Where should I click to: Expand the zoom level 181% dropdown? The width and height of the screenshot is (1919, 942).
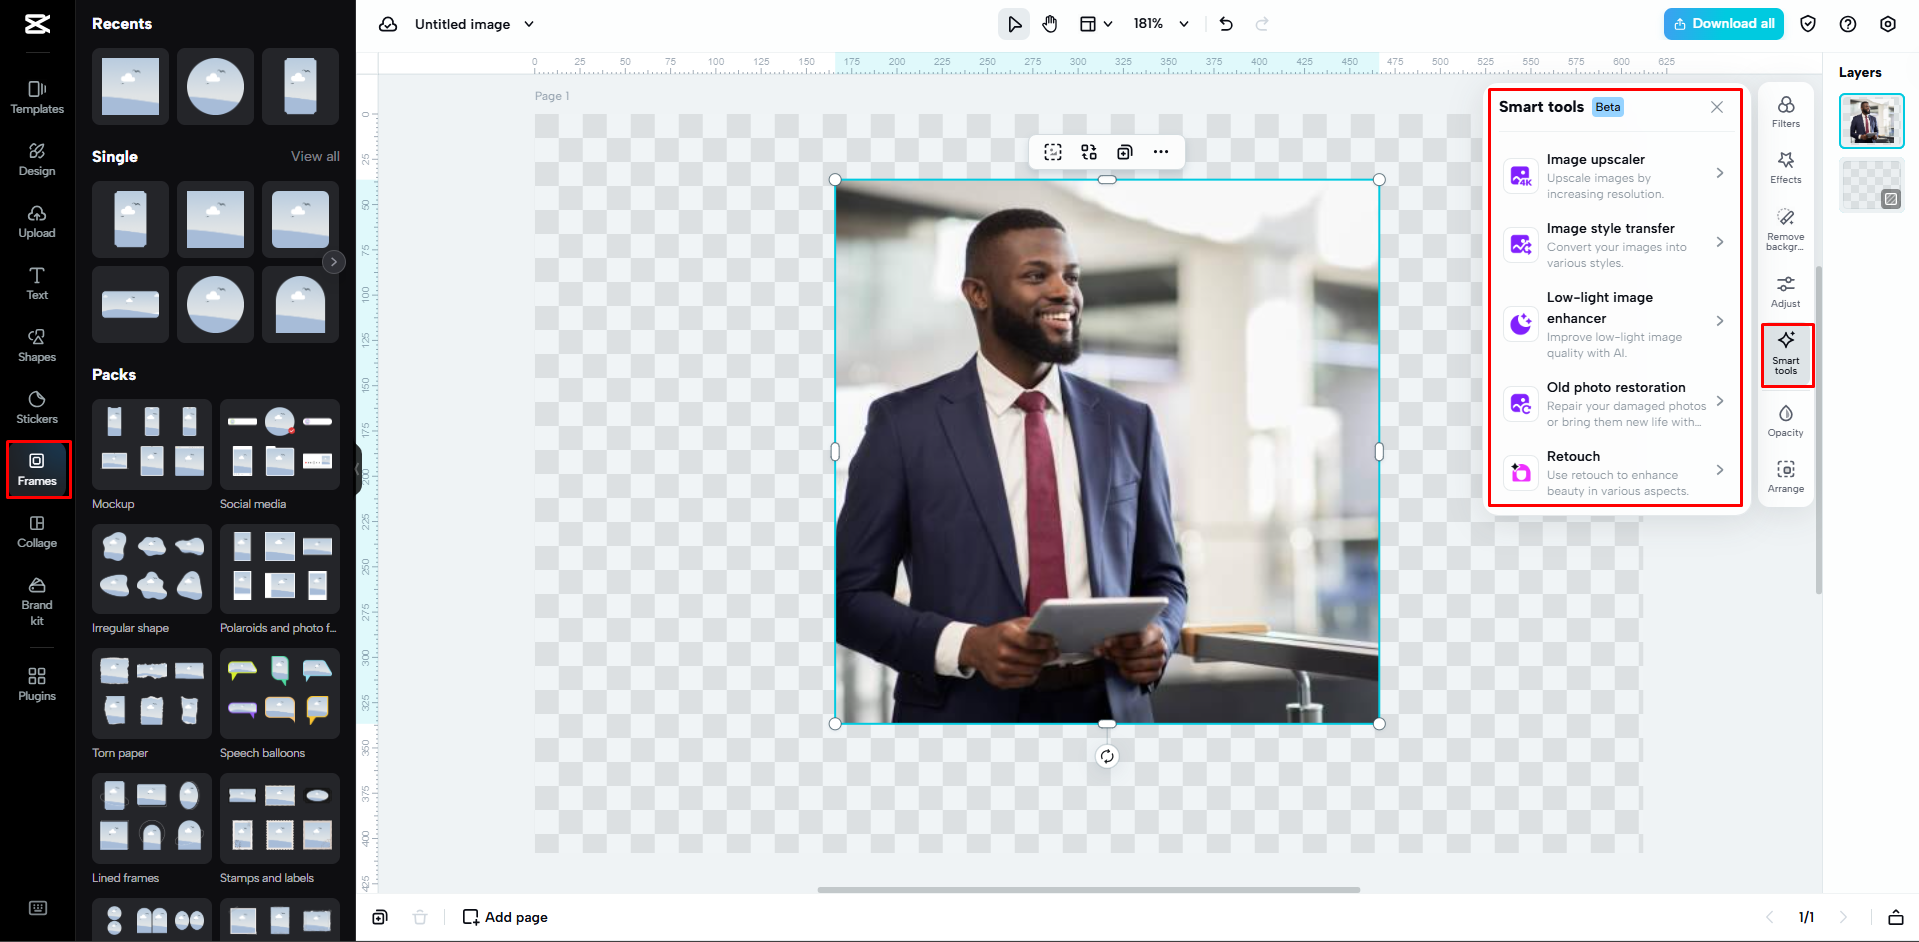click(x=1160, y=23)
